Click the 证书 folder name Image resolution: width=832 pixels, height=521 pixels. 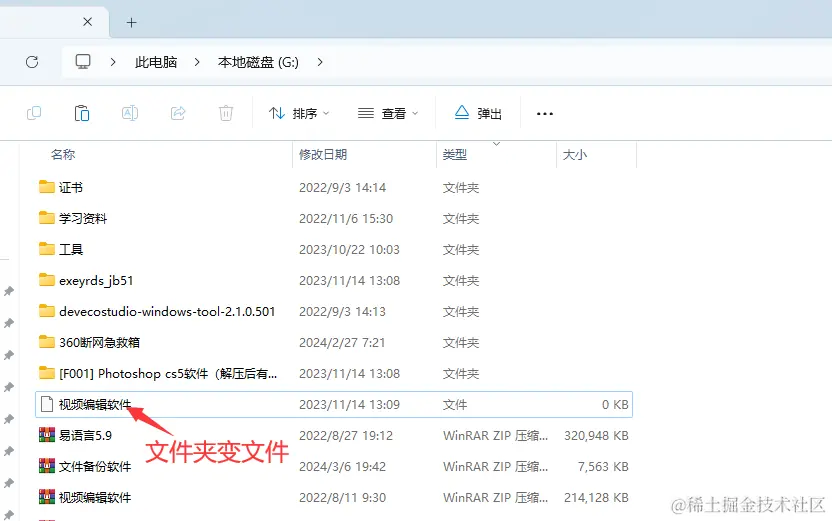pos(71,187)
